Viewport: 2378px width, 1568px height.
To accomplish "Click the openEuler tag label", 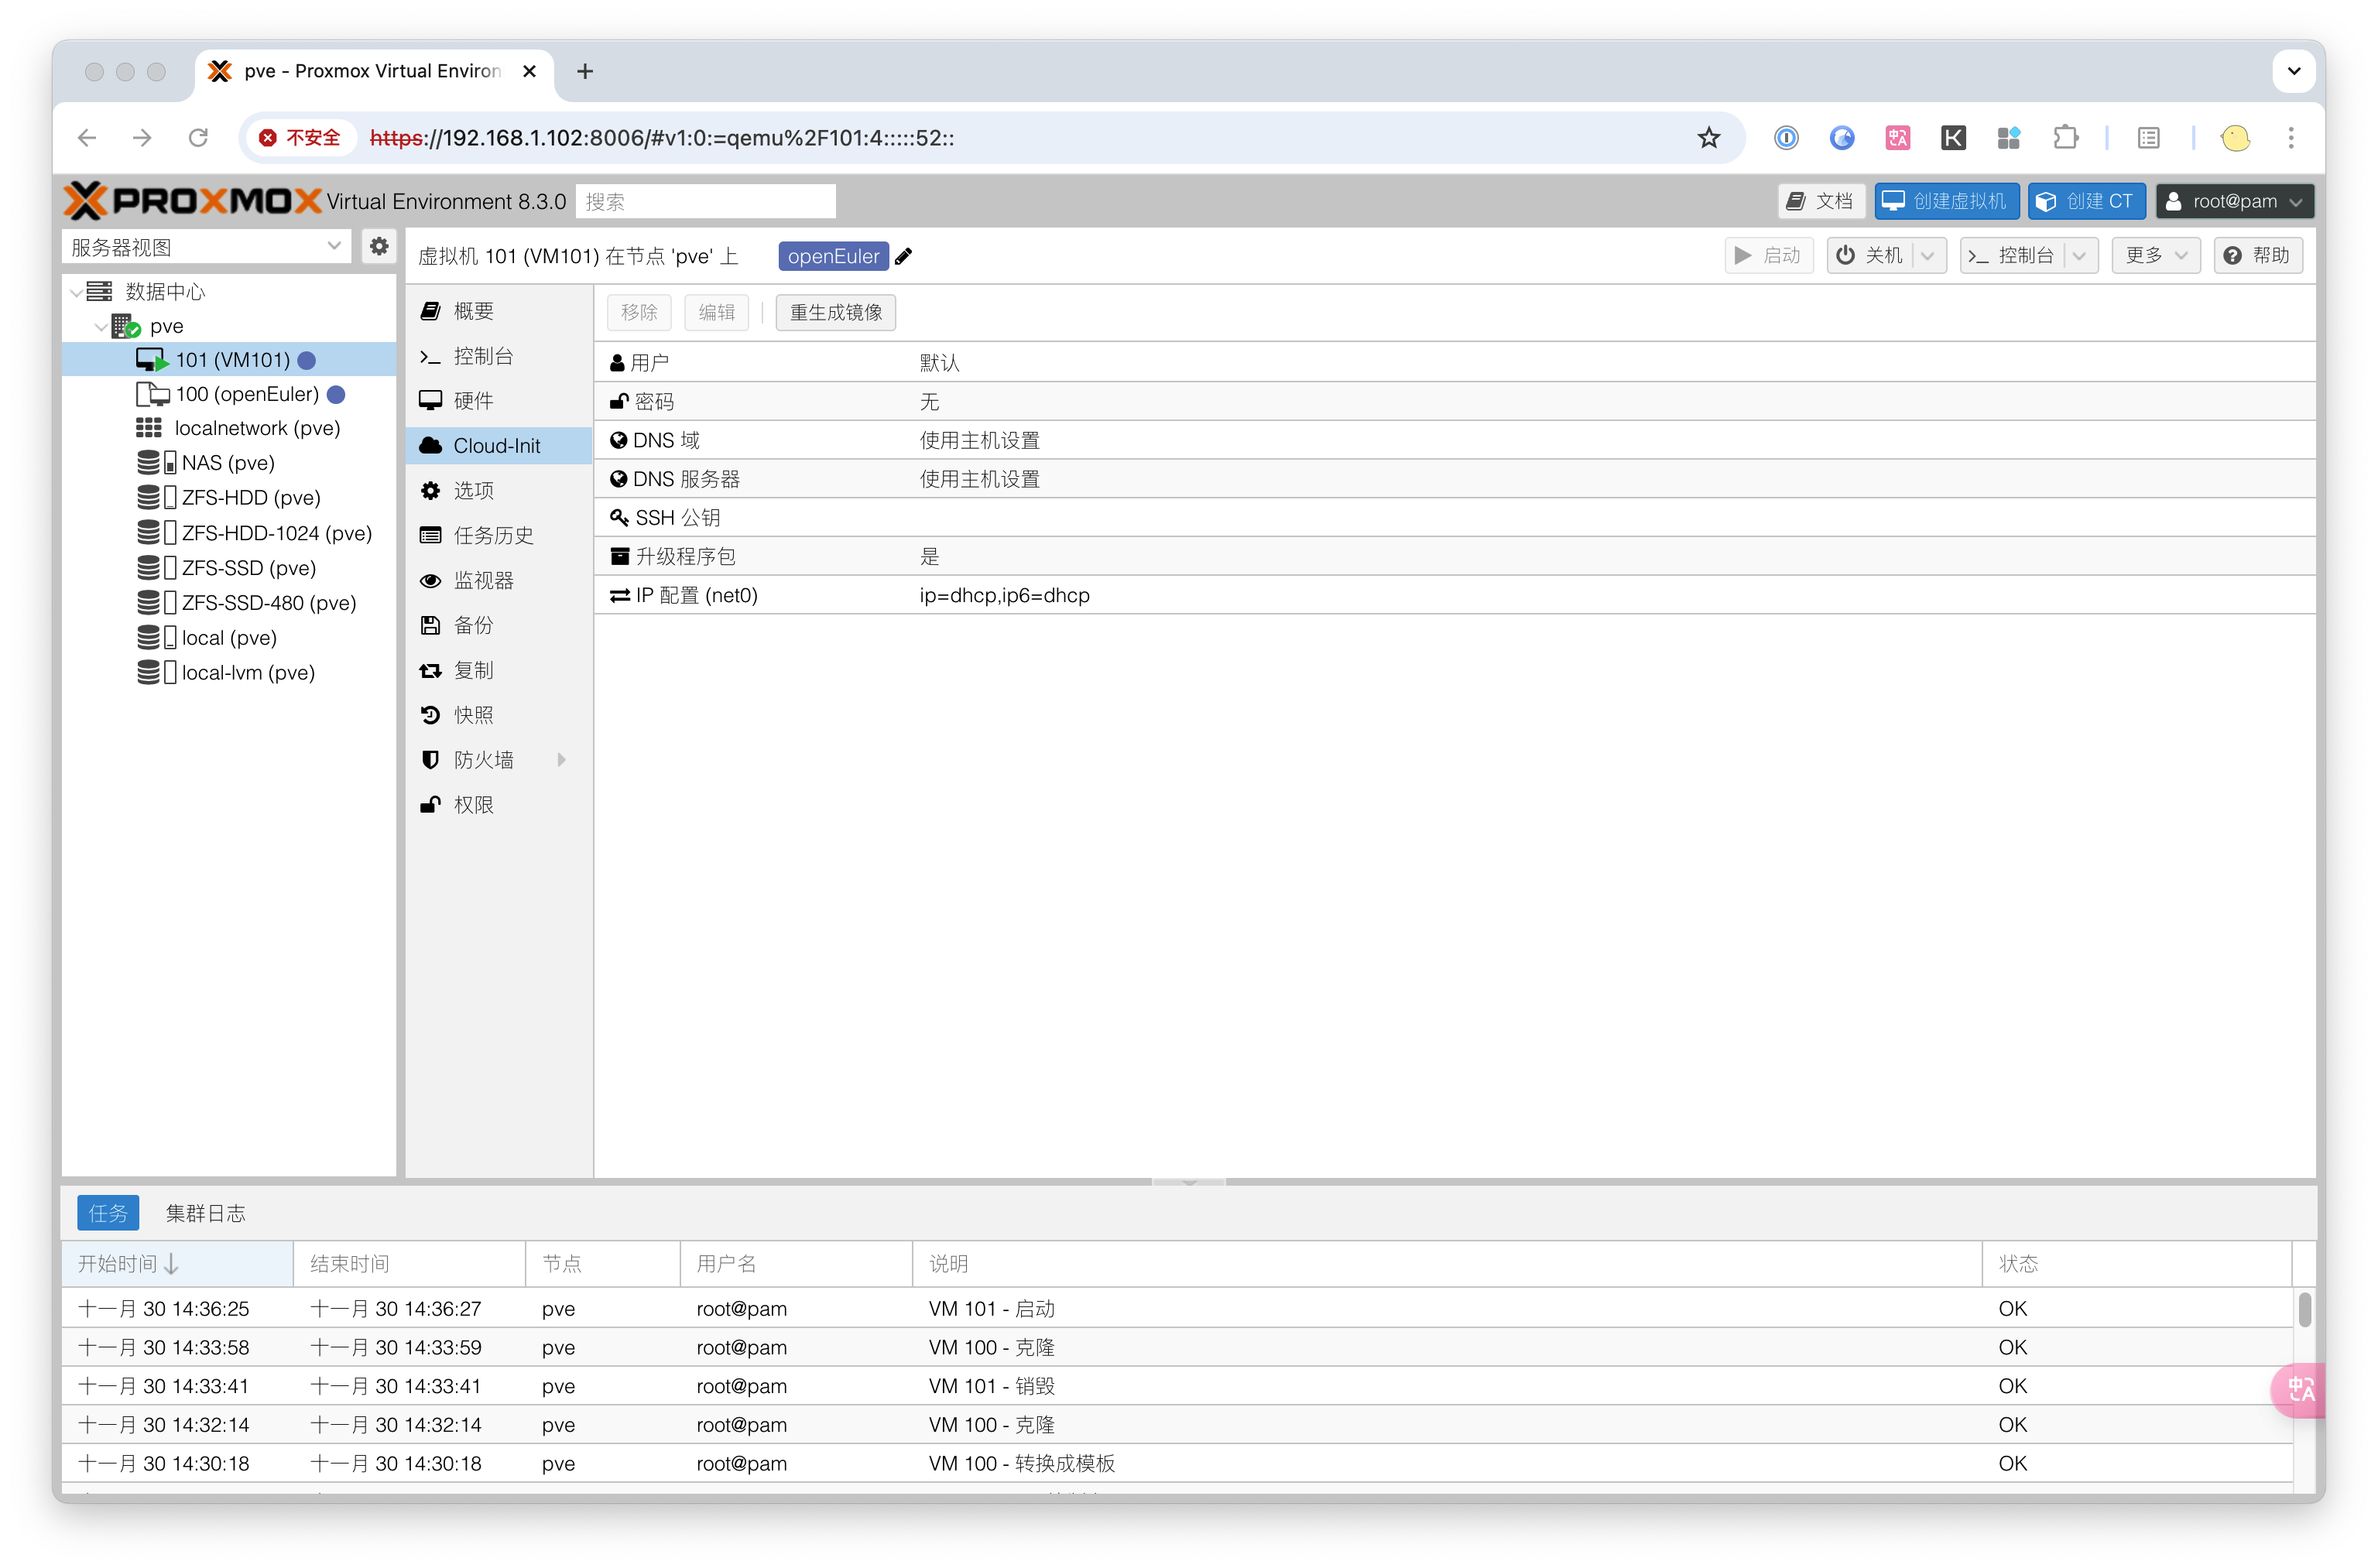I will pyautogui.click(x=833, y=256).
